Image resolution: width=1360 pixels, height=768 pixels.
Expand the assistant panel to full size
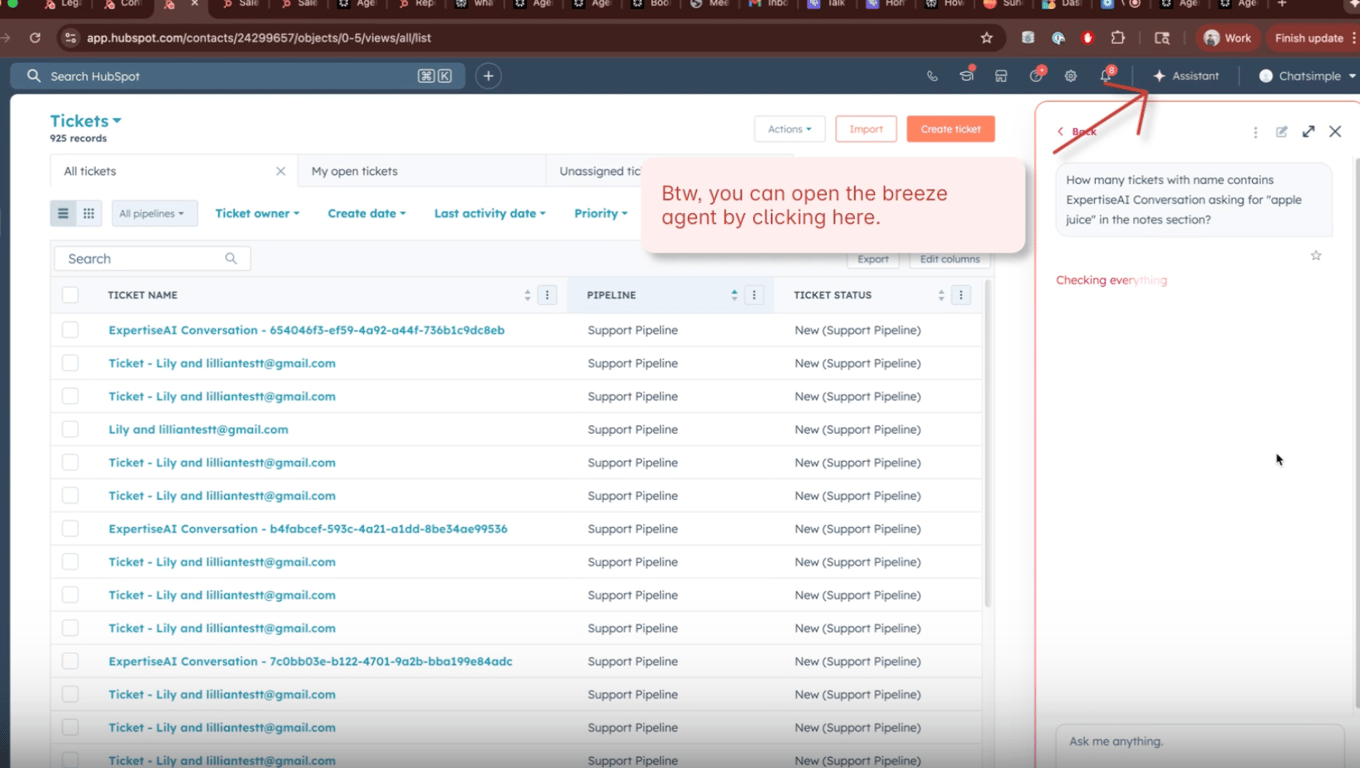coord(1308,131)
